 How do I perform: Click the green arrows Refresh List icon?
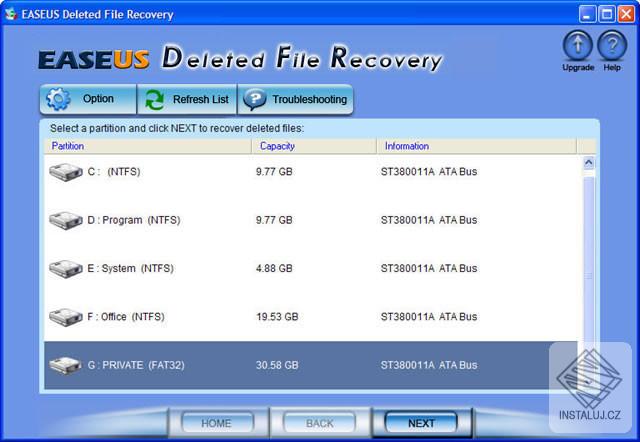[155, 100]
